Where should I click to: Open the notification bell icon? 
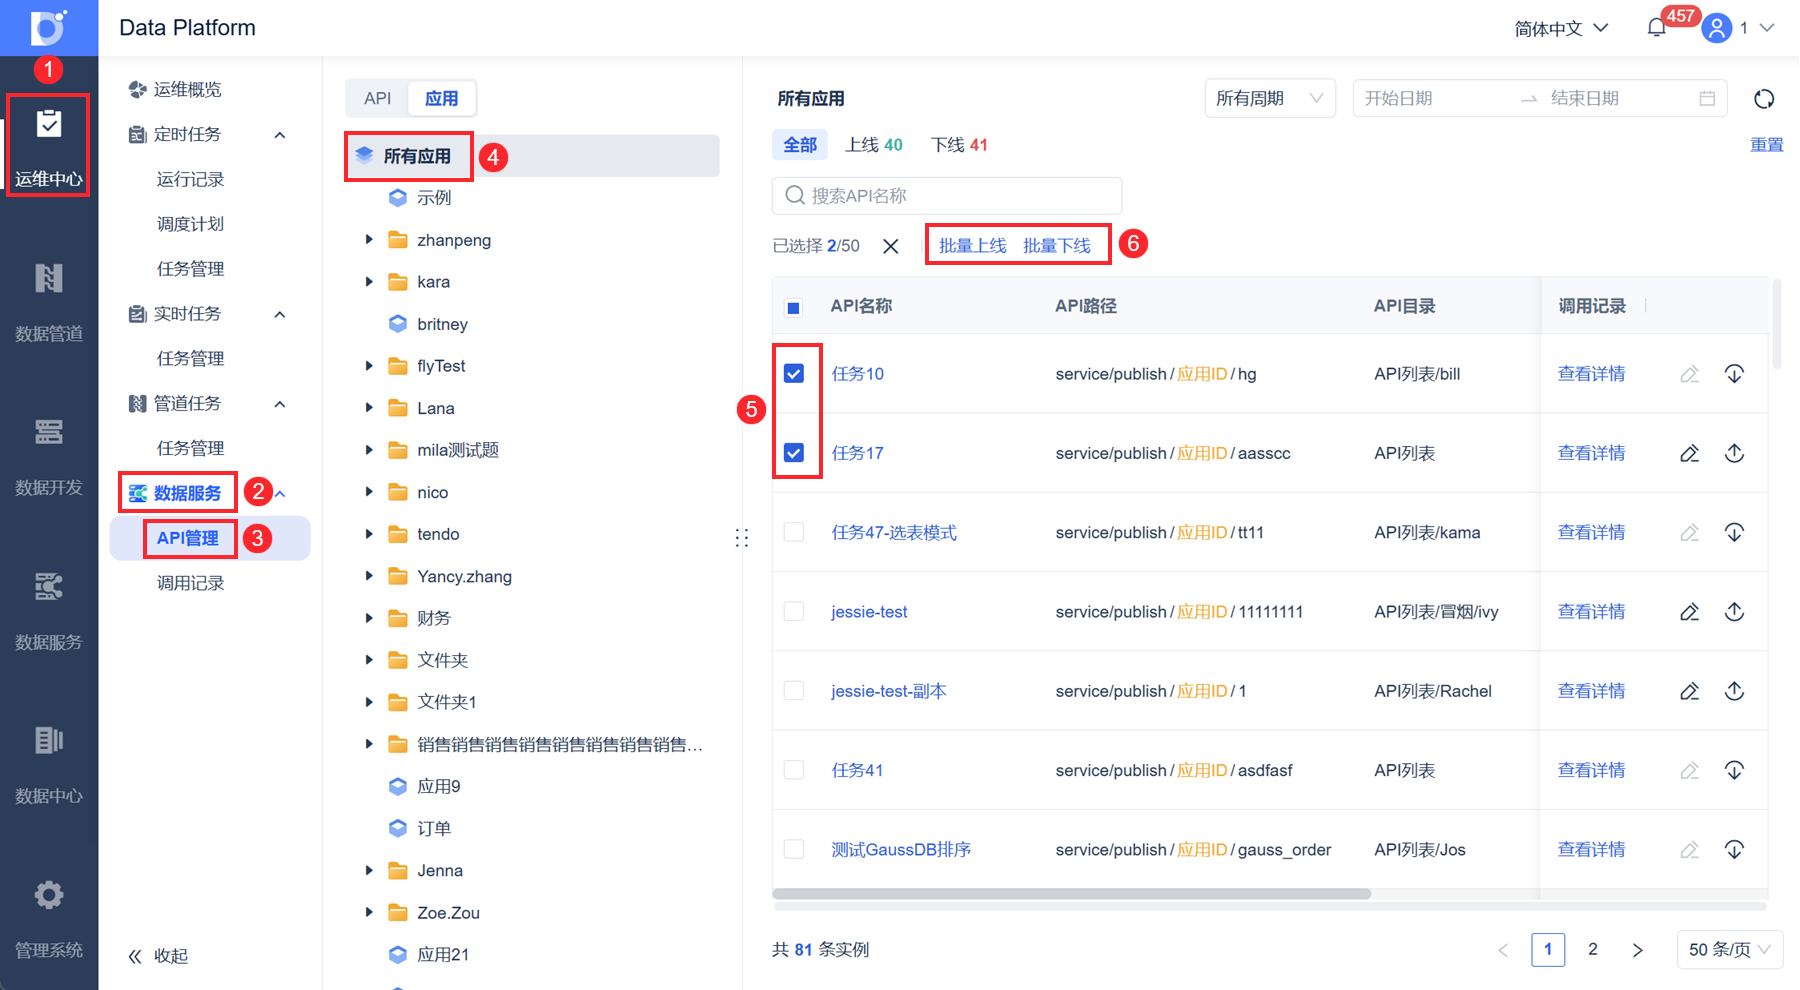point(1656,28)
